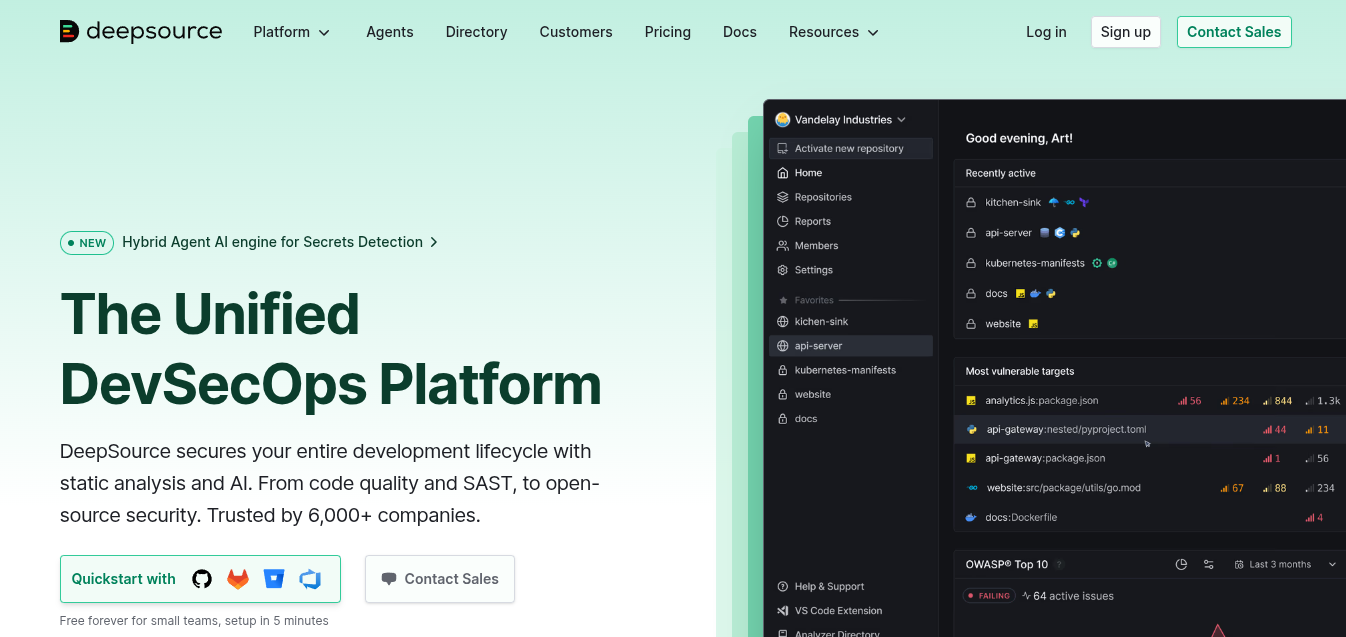Open the Last 3 months range dropdown
Image resolution: width=1346 pixels, height=637 pixels.
click(1286, 564)
